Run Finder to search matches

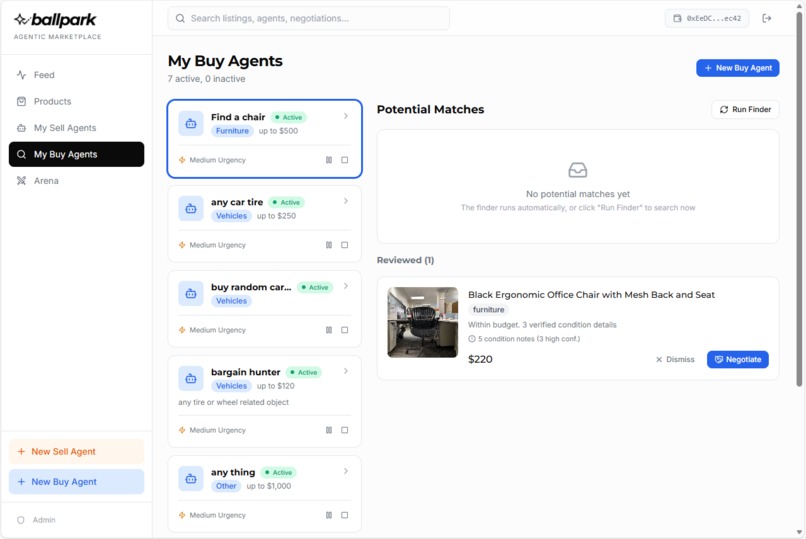tap(745, 109)
